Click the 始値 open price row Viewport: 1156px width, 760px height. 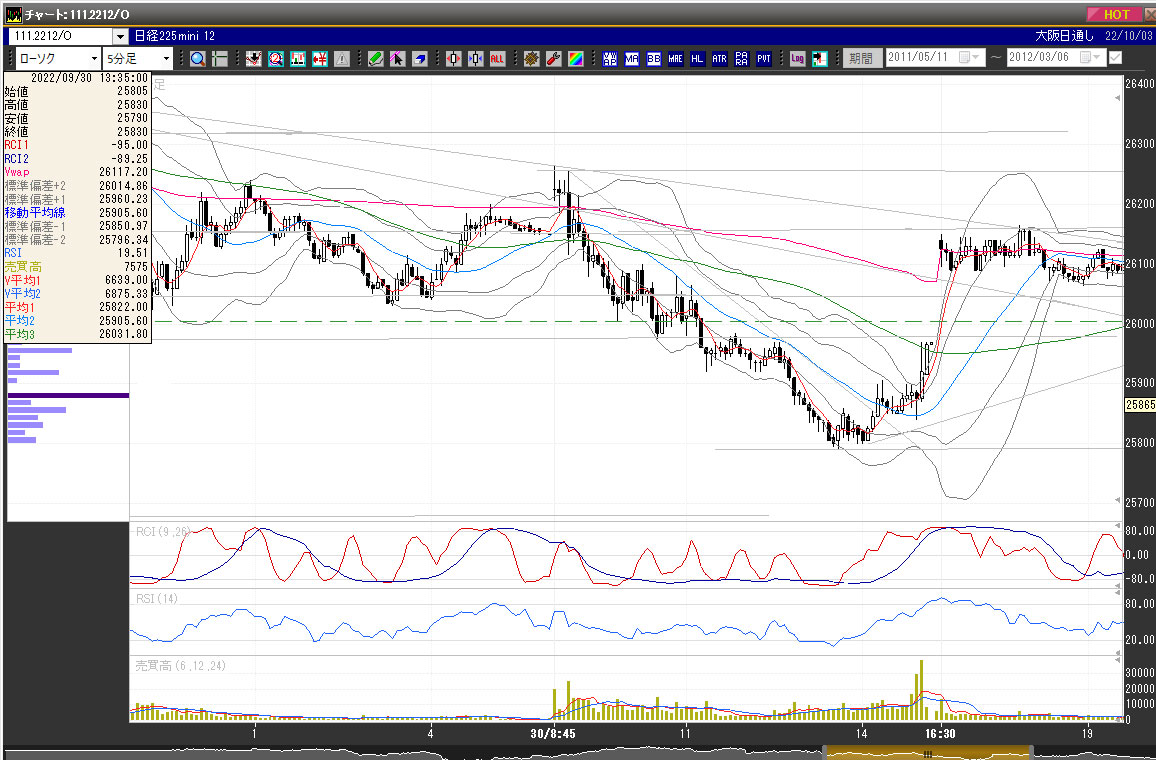pyautogui.click(x=77, y=91)
